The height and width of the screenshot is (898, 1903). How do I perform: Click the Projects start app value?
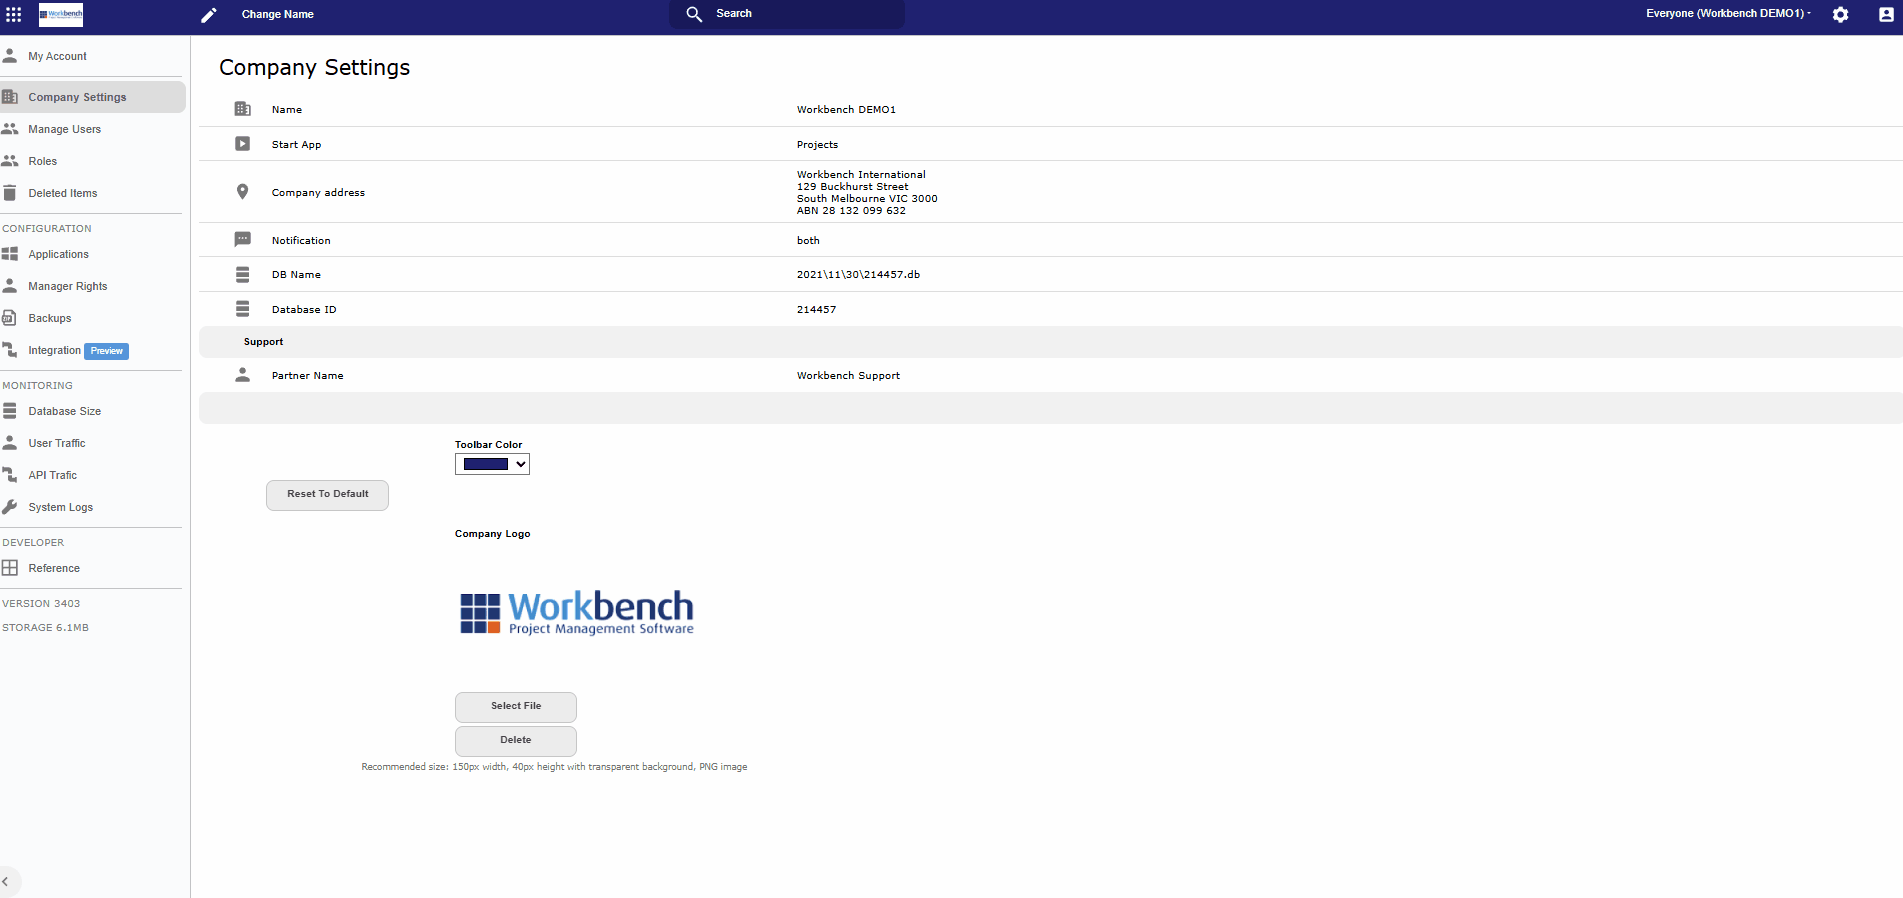coord(817,145)
